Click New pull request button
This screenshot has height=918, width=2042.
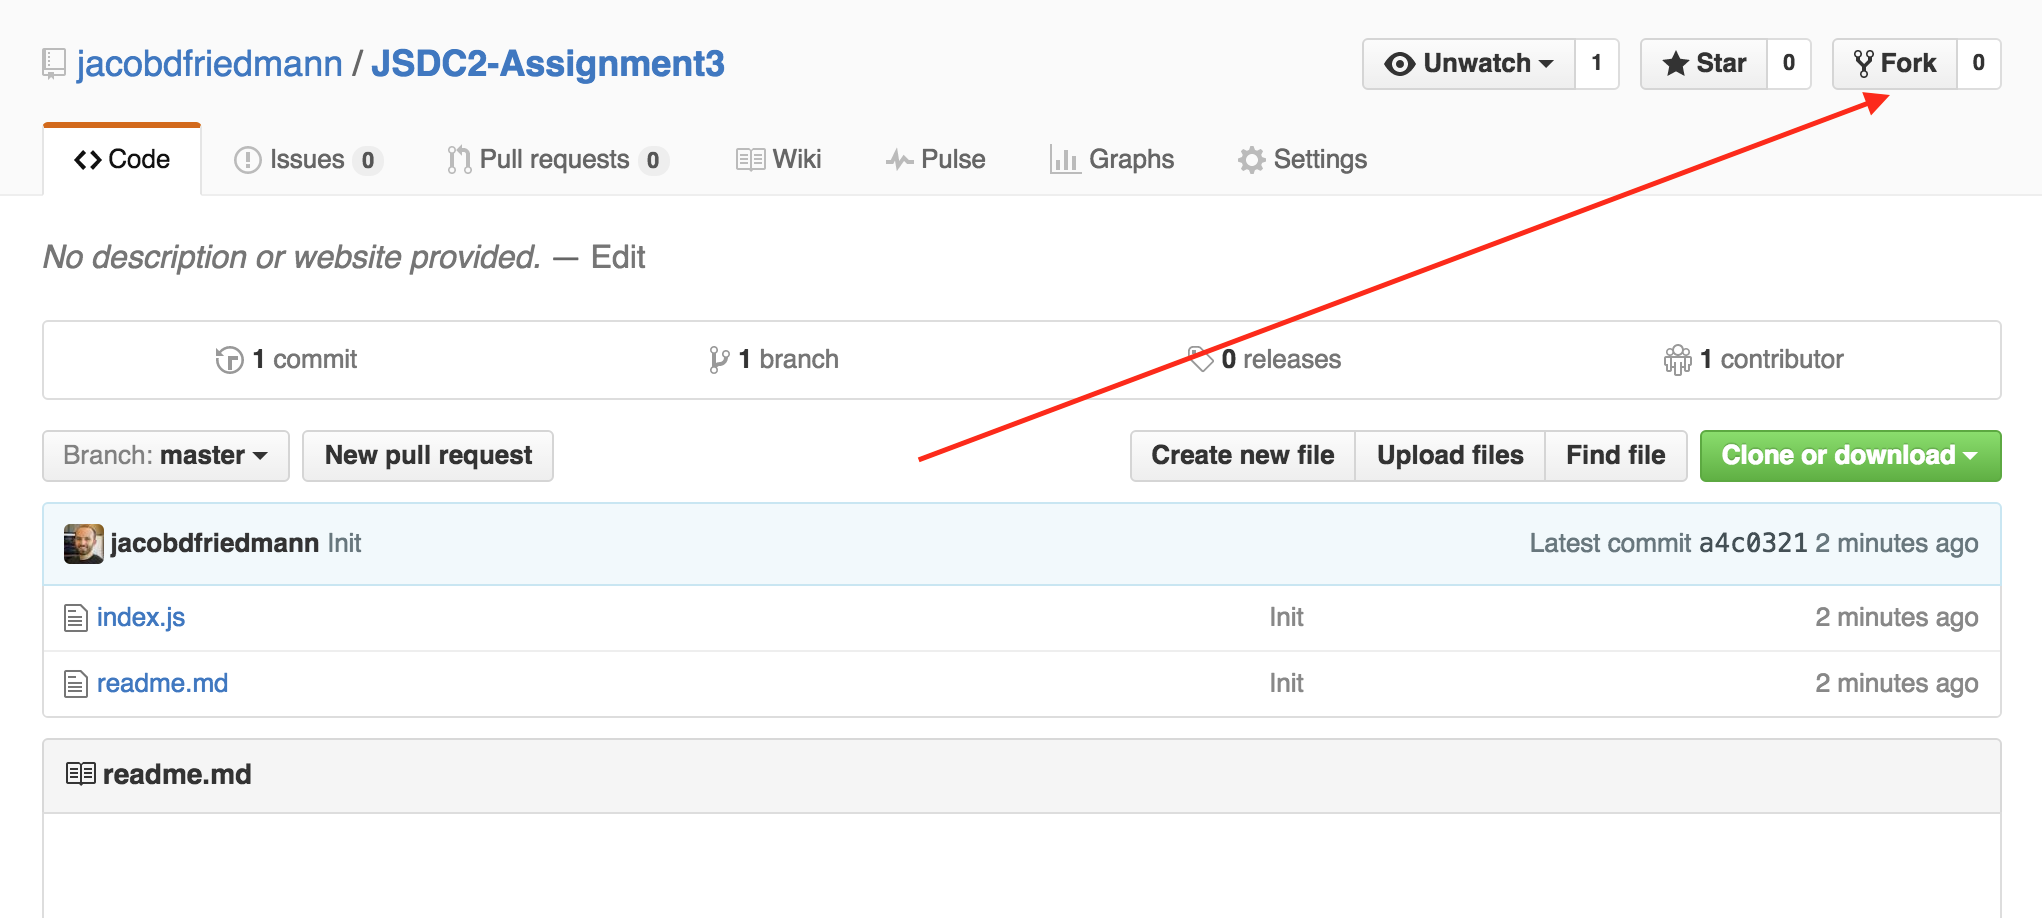tap(428, 456)
